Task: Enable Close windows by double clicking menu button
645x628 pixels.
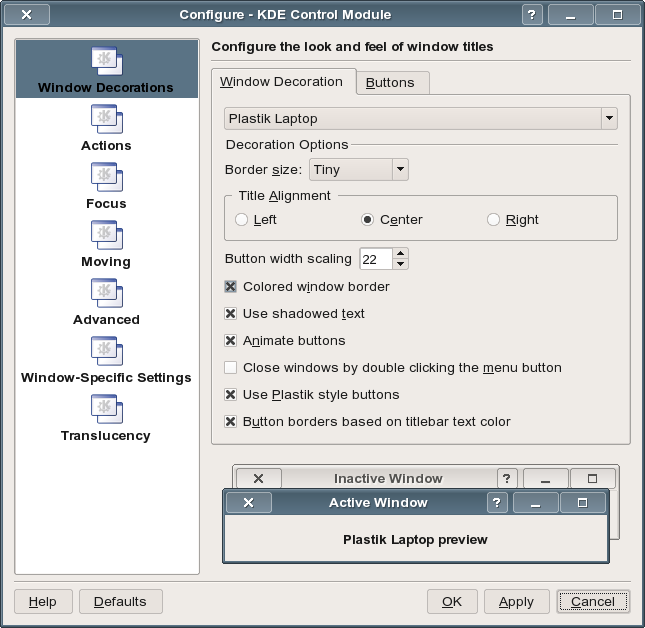Action: (230, 368)
